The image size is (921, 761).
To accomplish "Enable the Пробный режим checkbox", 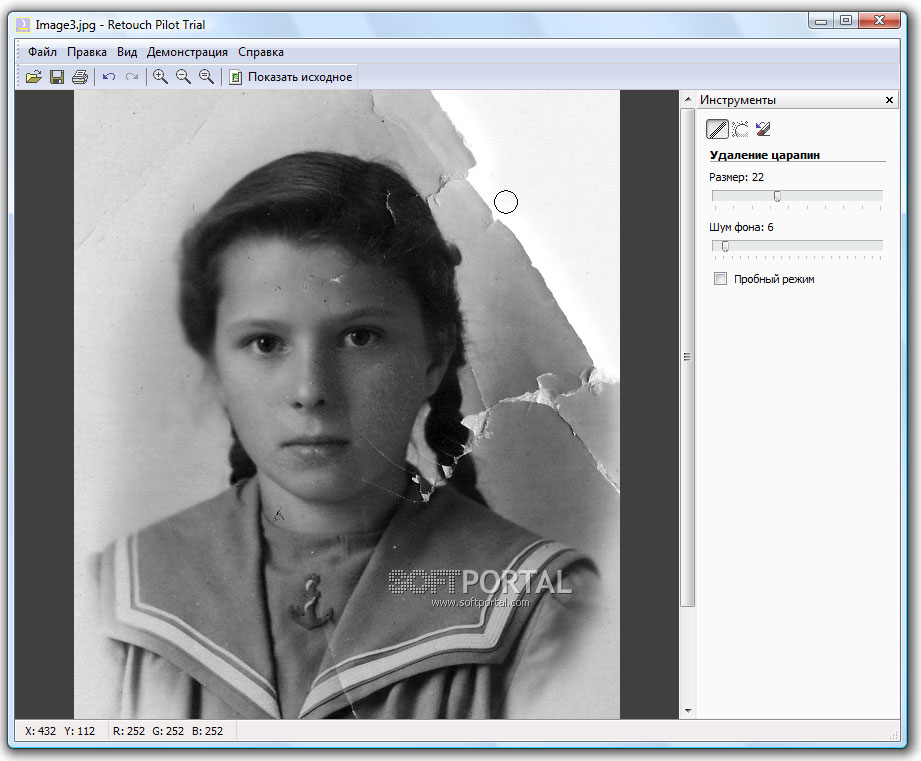I will click(x=720, y=279).
